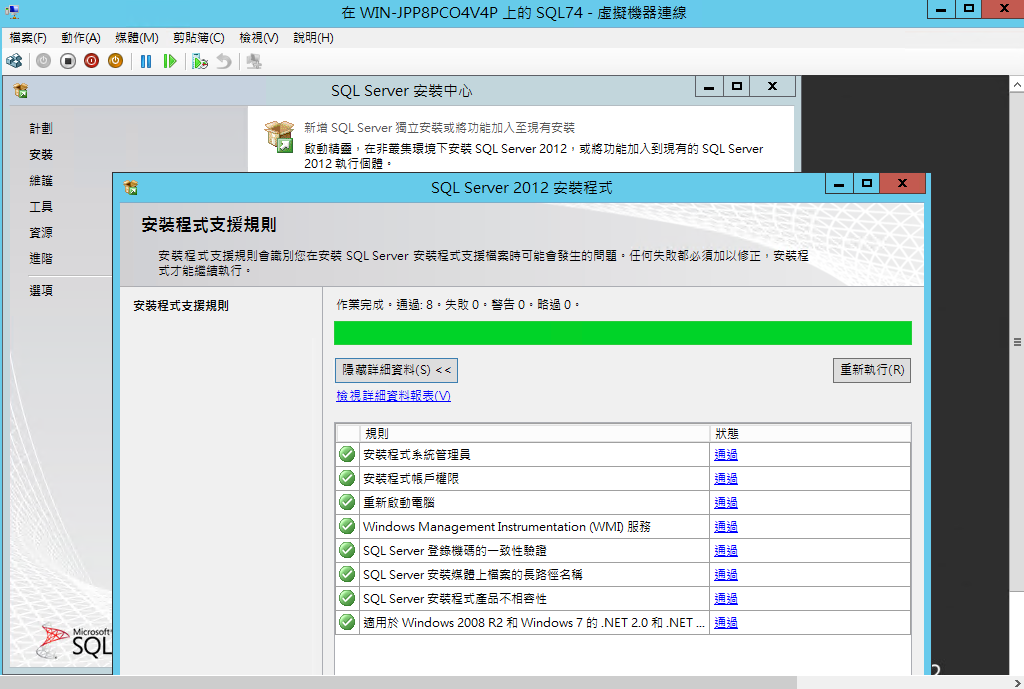
Task: Click the Start VM toolbar icon
Action: (x=43, y=61)
